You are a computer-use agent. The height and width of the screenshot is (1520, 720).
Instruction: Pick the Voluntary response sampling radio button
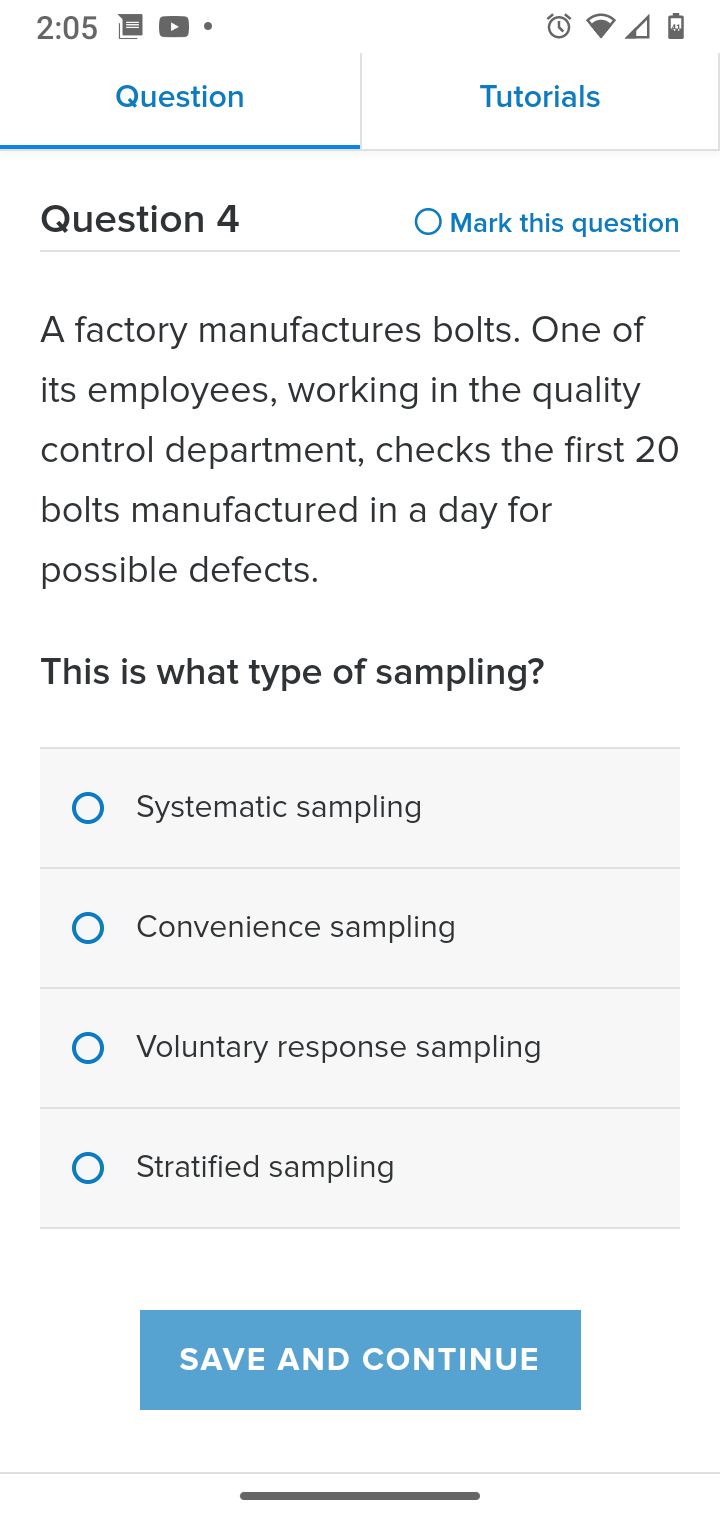pyautogui.click(x=88, y=1048)
